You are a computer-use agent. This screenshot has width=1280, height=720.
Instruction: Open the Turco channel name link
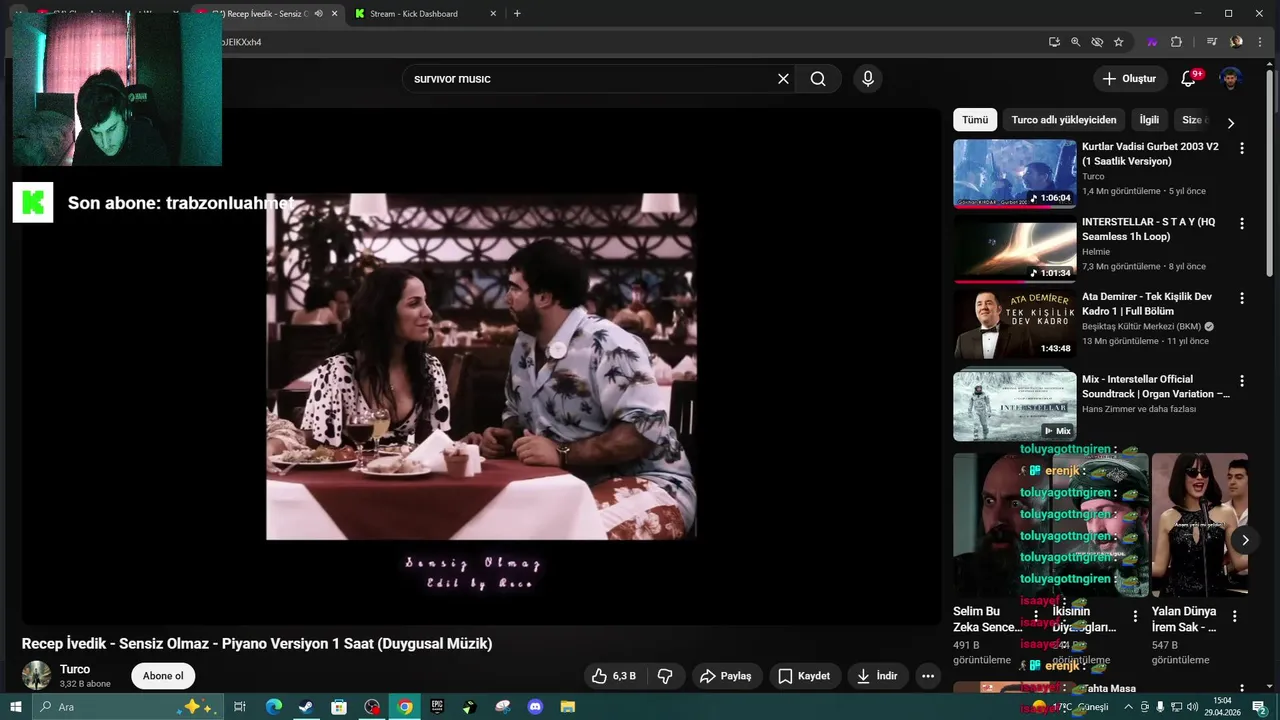point(75,669)
